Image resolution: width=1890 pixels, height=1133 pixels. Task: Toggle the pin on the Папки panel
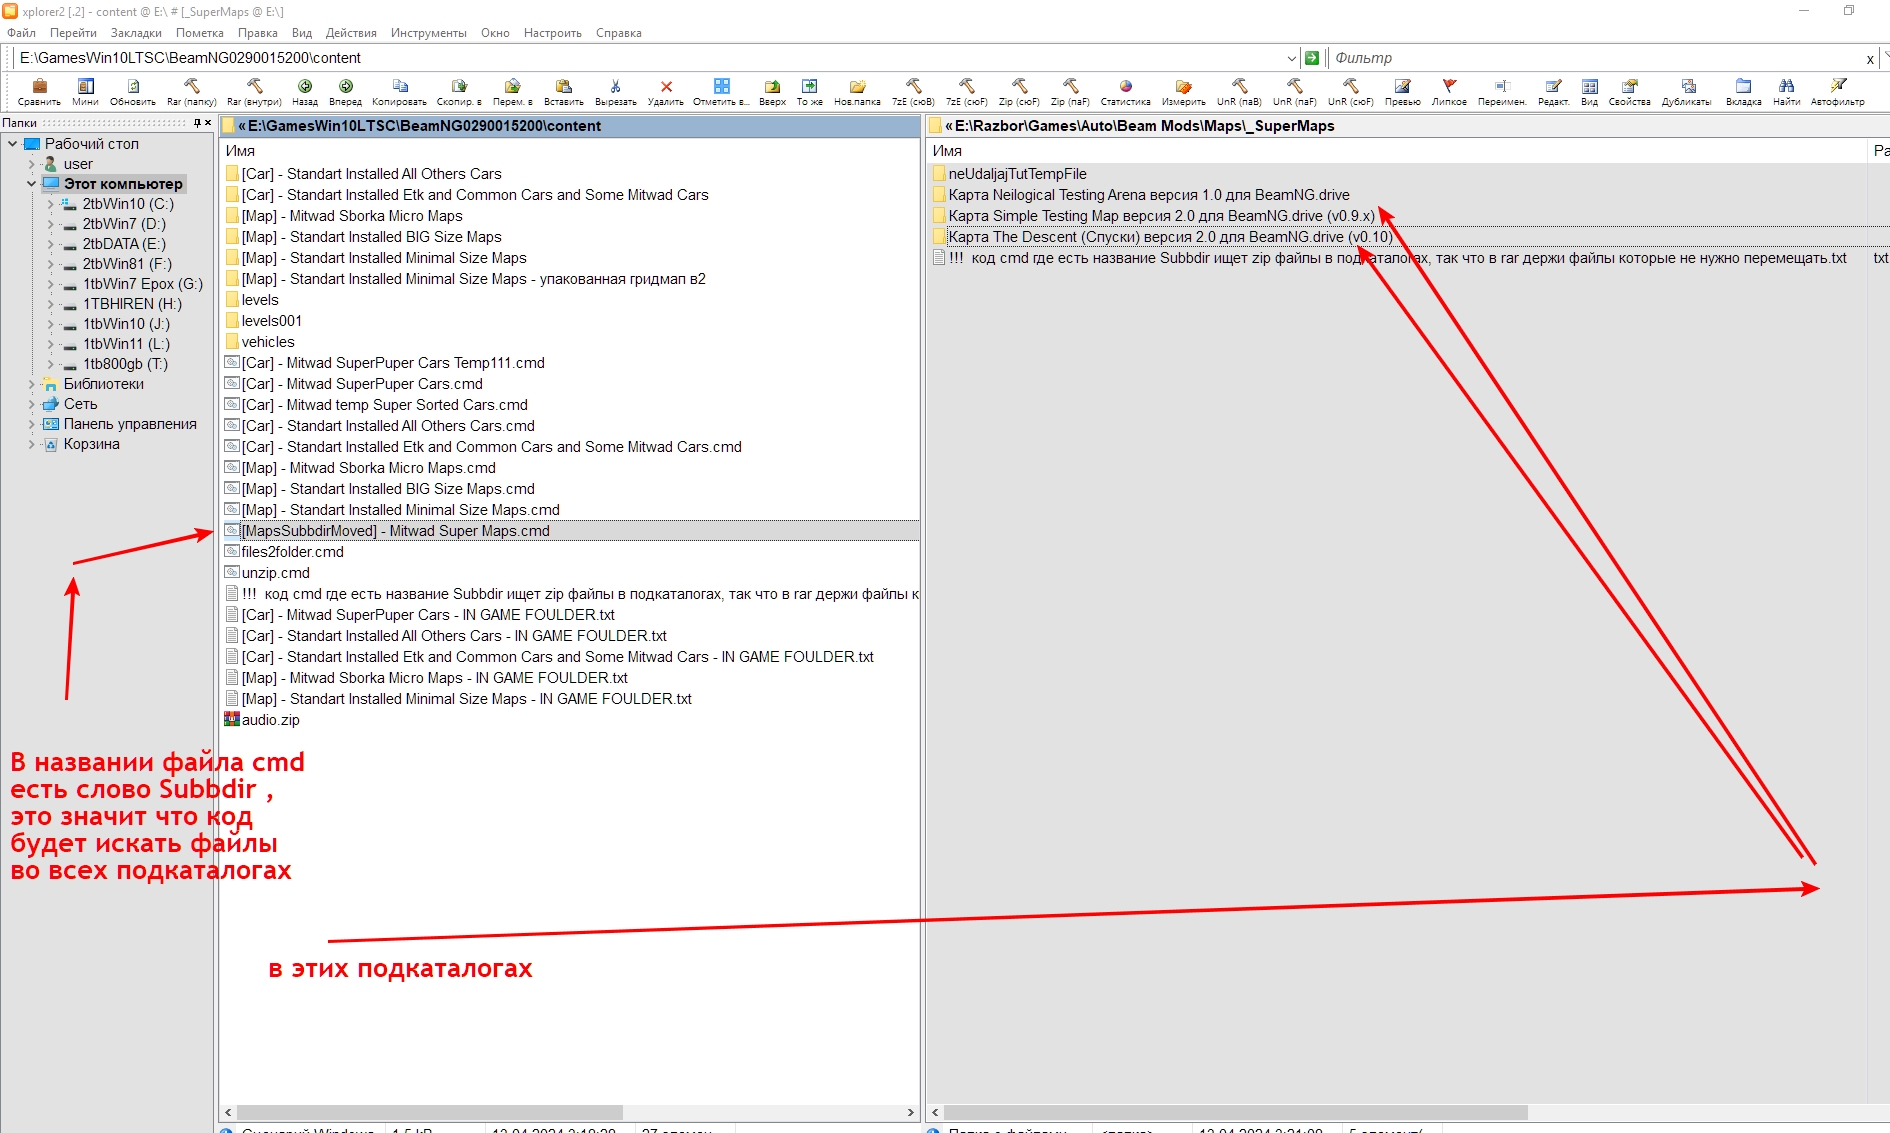[x=197, y=123]
